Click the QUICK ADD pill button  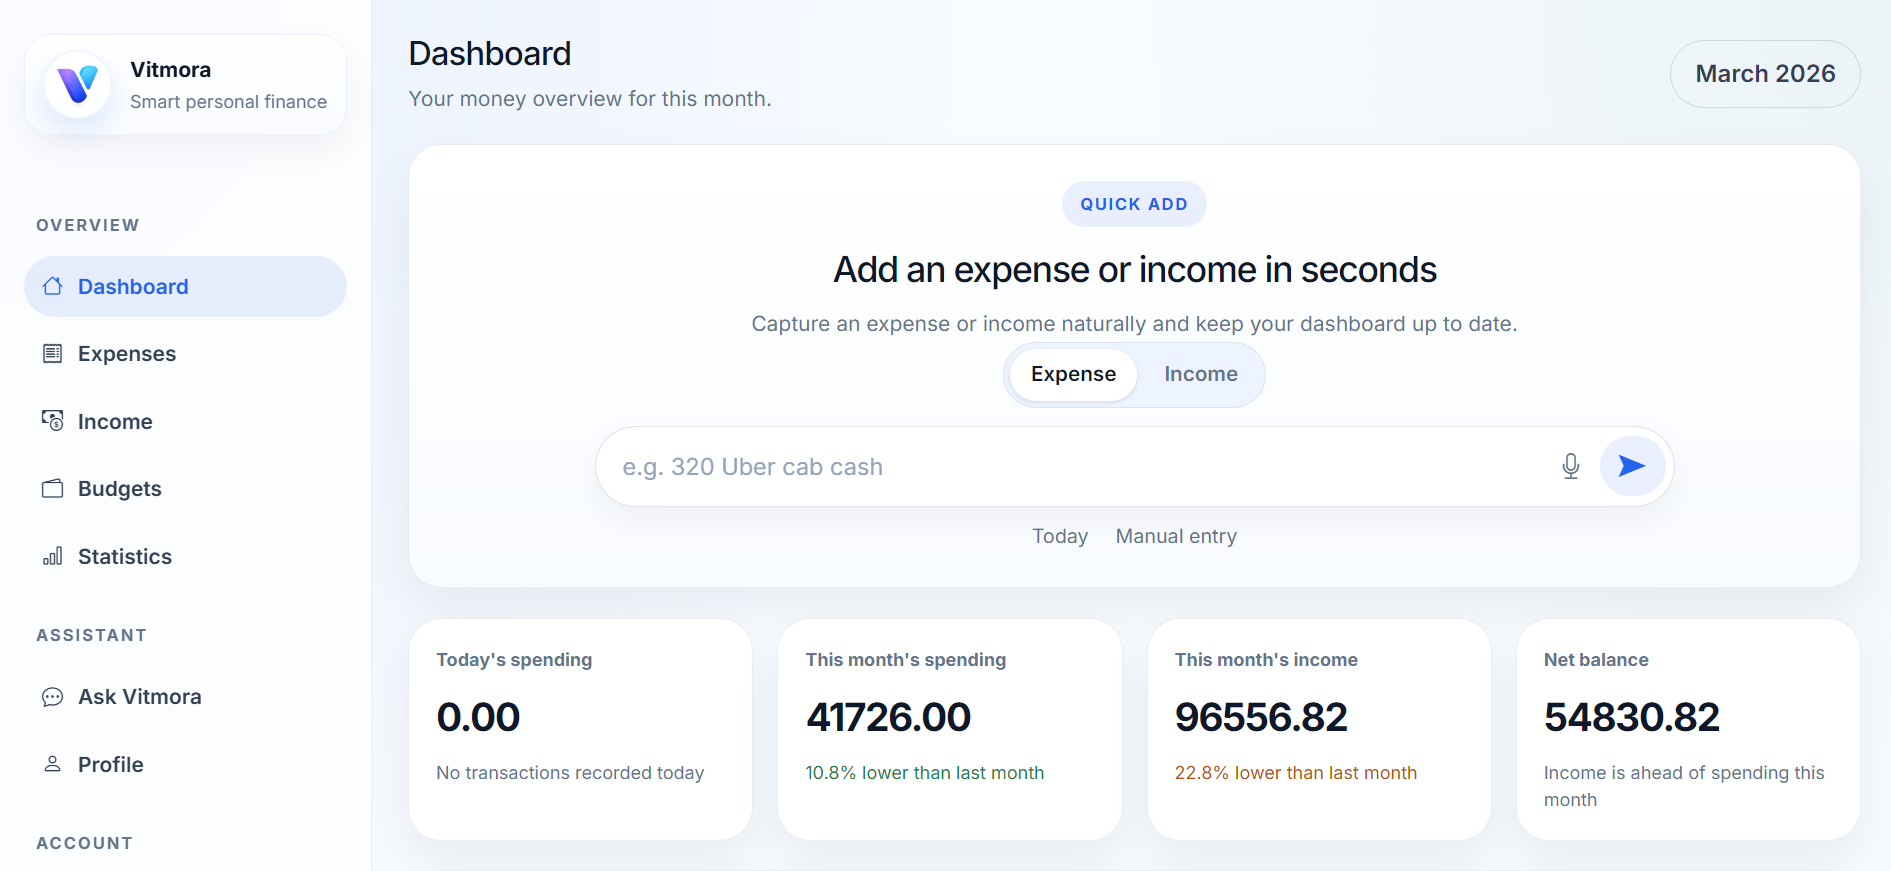(1133, 203)
